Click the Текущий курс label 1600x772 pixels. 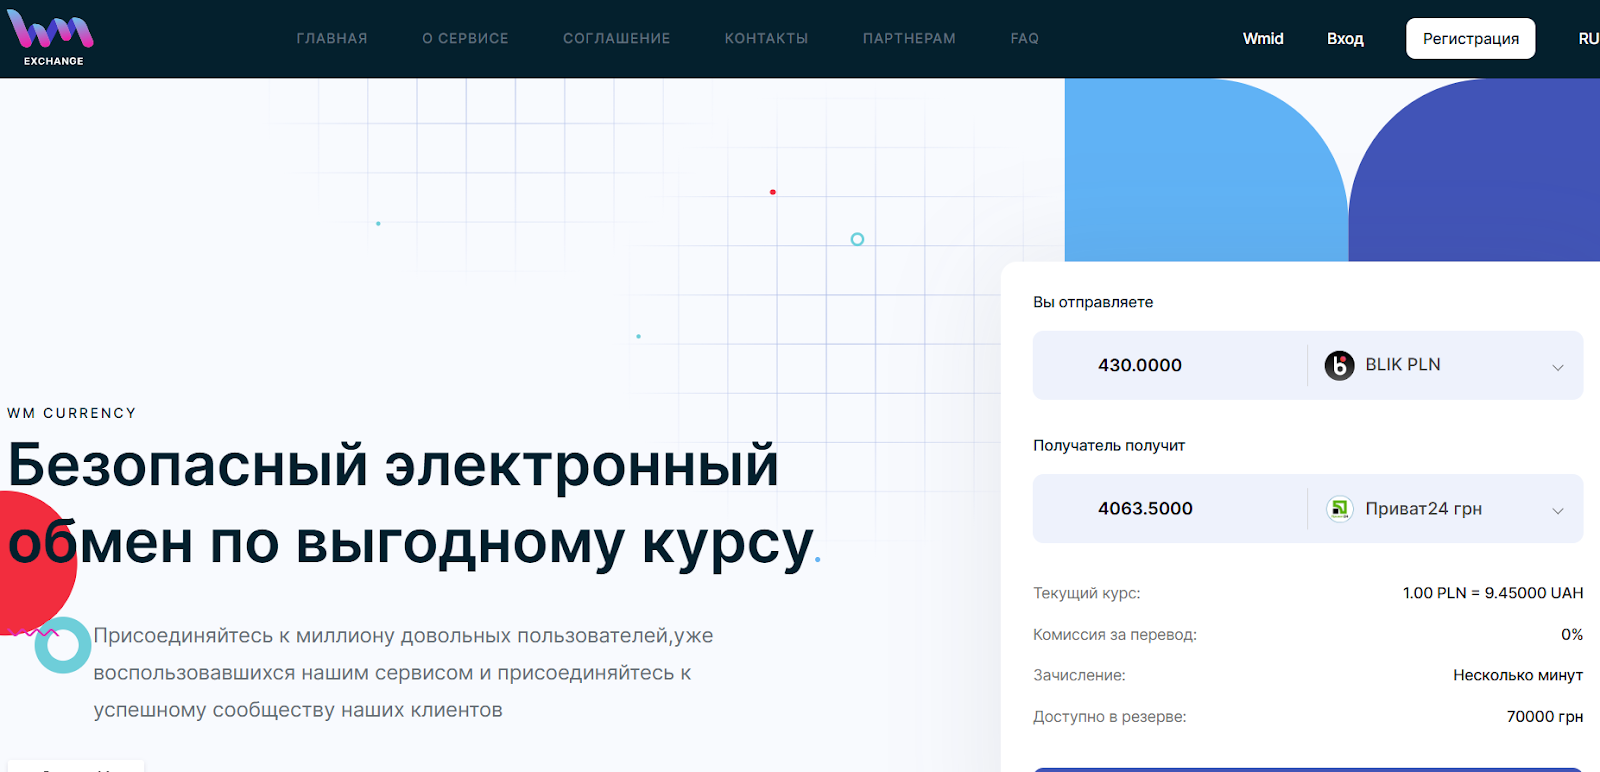[1087, 593]
